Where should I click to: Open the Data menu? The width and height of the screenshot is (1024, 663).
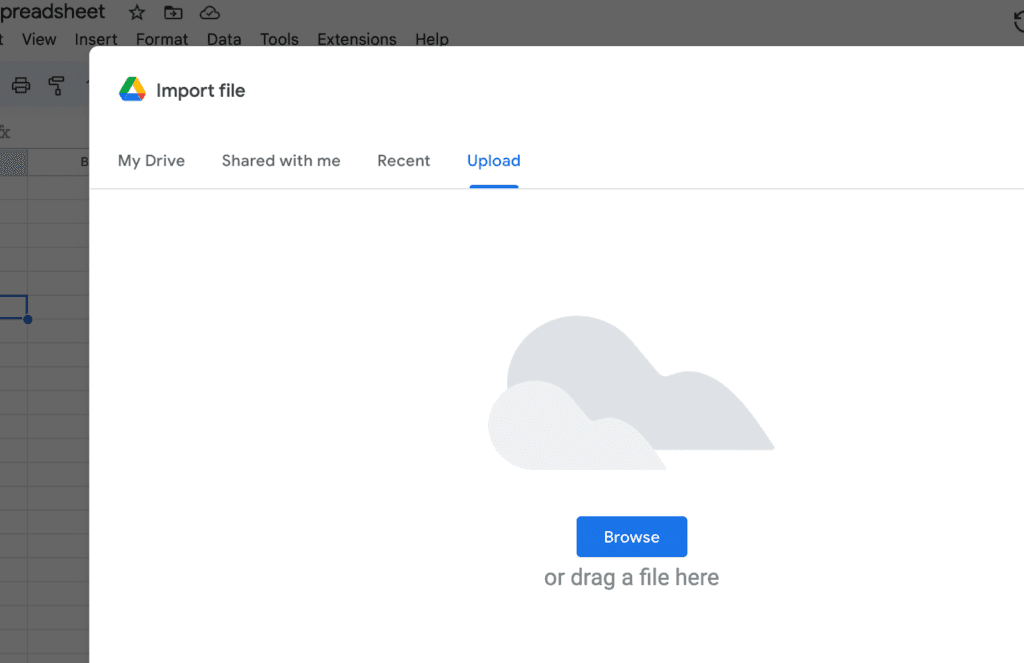click(223, 39)
